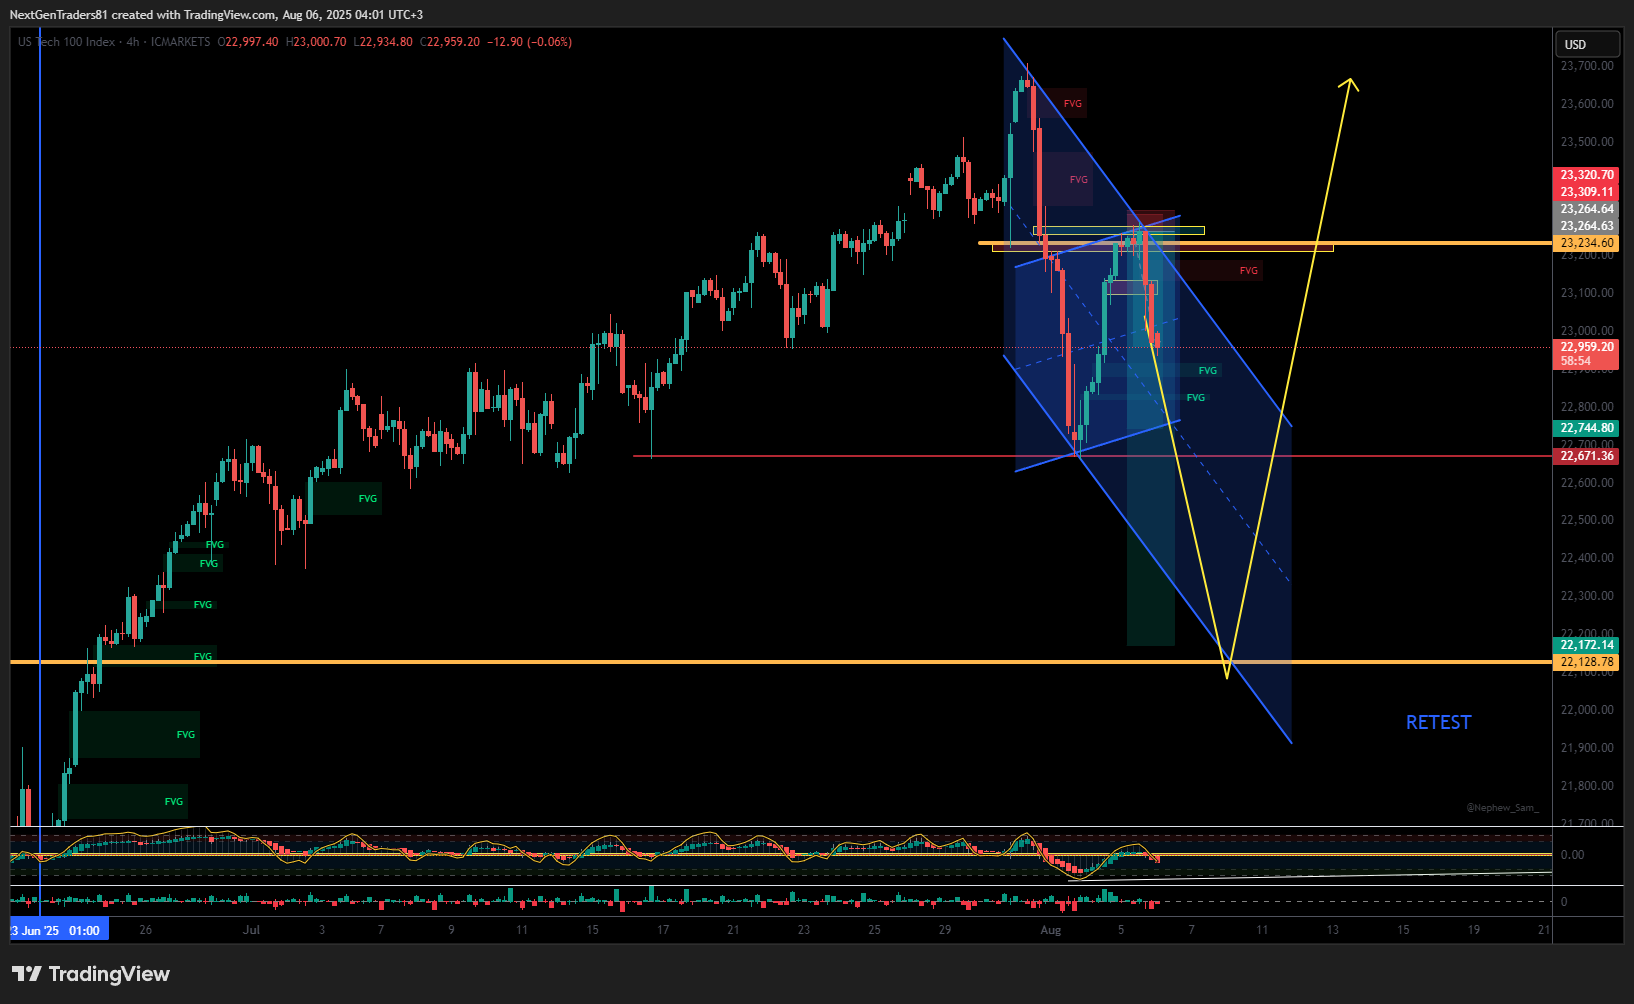The height and width of the screenshot is (1004, 1634).
Task: Click the 'Jul' label on the time axis
Action: [251, 930]
